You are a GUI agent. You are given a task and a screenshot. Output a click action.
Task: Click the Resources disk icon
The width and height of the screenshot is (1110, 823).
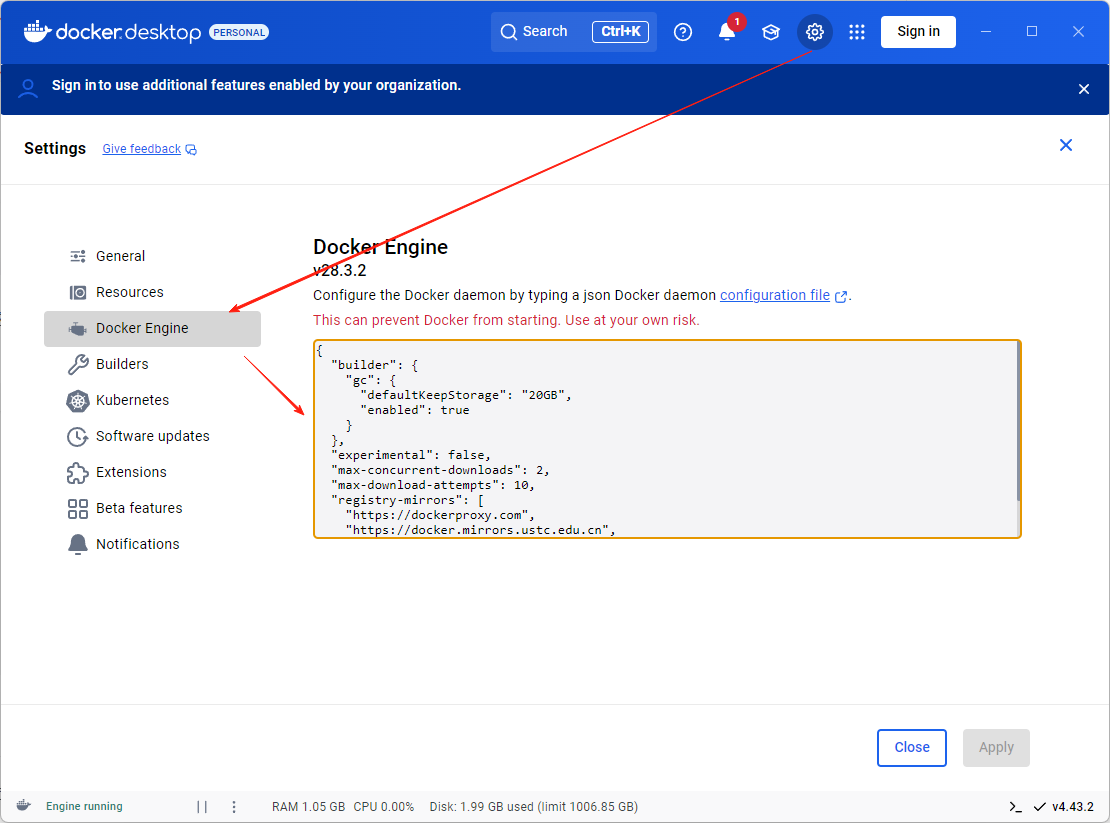coord(78,292)
